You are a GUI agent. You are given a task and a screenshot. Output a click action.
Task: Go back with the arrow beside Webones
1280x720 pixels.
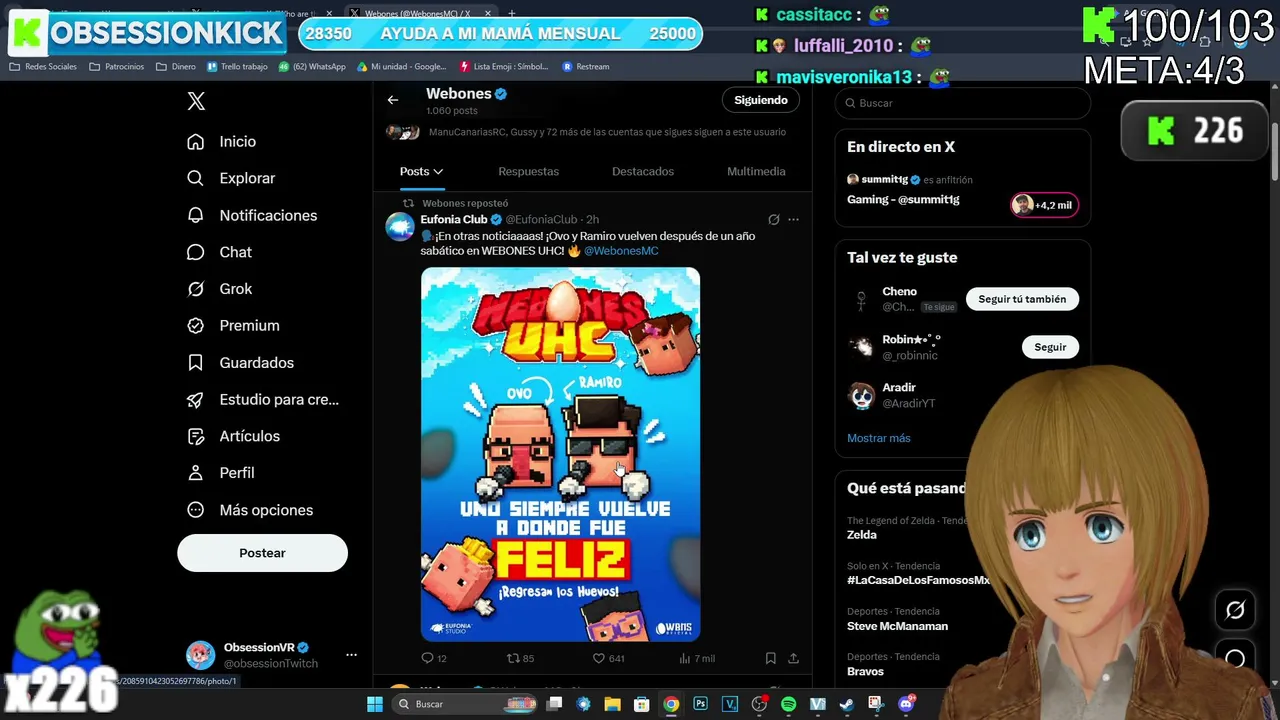(393, 100)
